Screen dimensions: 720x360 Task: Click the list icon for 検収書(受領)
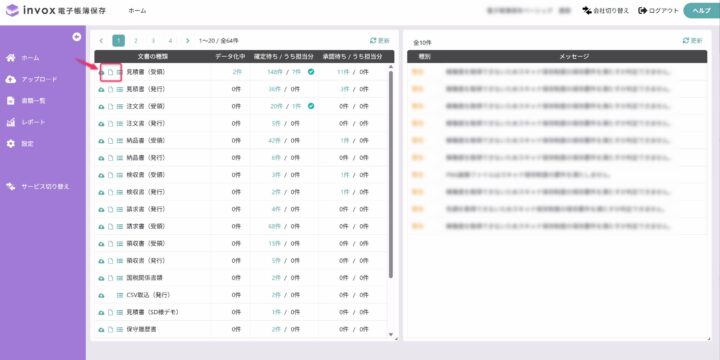click(120, 175)
